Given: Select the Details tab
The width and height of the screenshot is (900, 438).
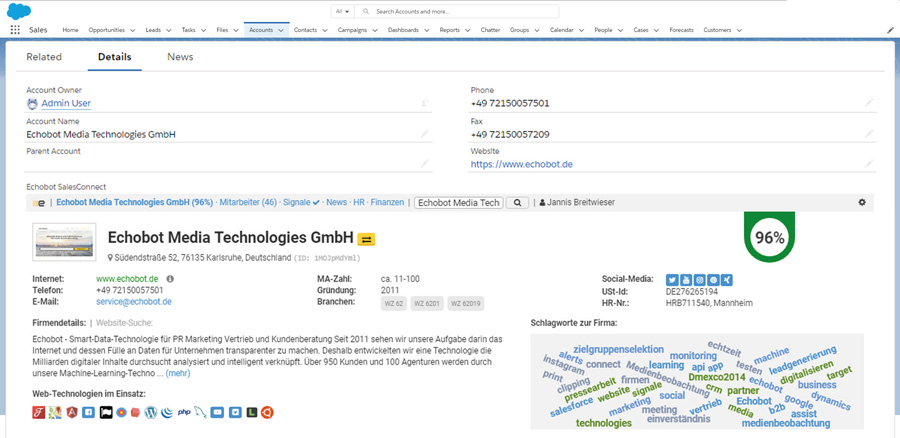Looking at the screenshot, I should click(x=115, y=57).
